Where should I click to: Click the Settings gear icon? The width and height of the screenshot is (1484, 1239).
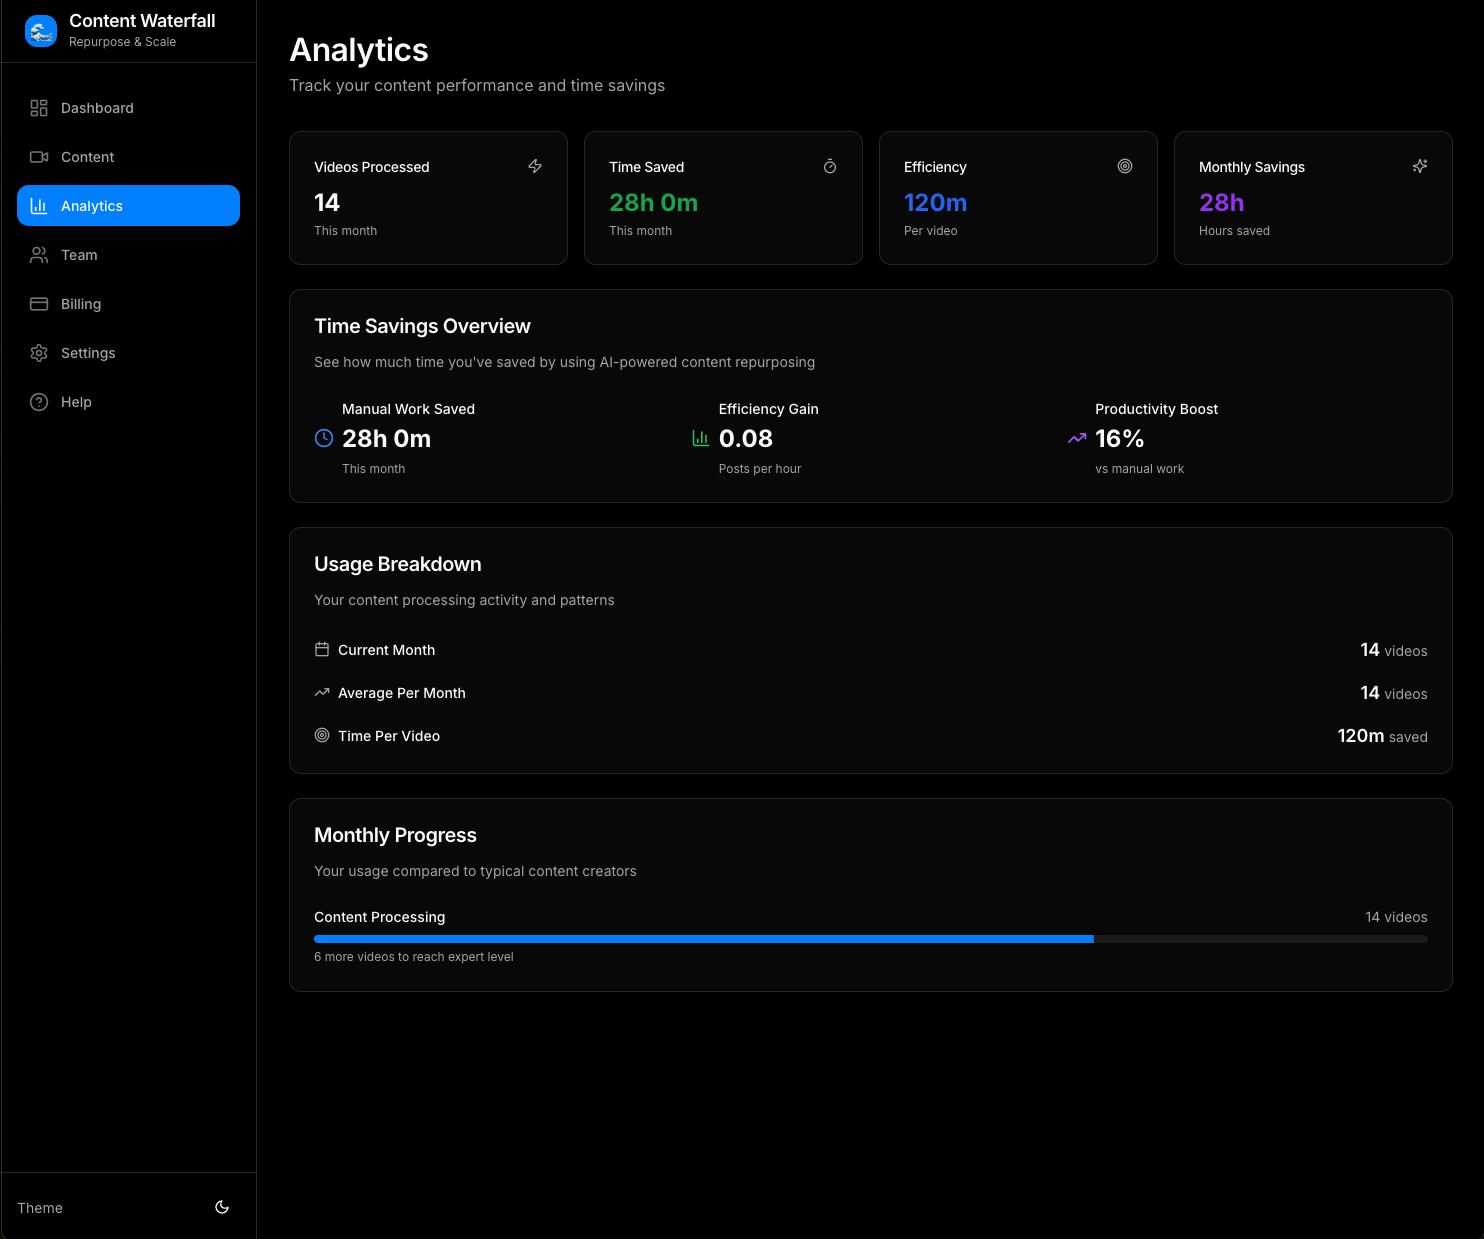click(x=39, y=353)
